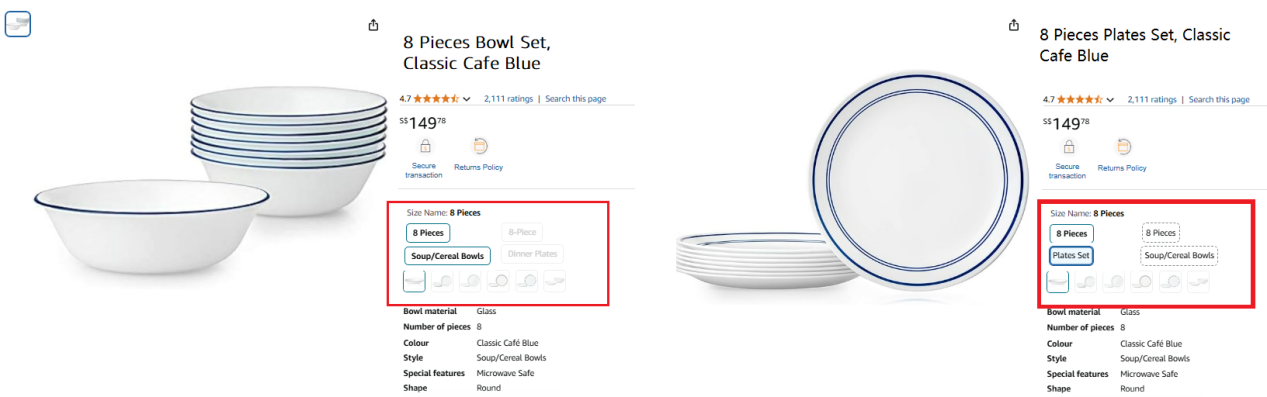Viewport: 1267px width, 397px height.
Task: Click the Secure transaction lock icon on bowl listing
Action: (424, 146)
